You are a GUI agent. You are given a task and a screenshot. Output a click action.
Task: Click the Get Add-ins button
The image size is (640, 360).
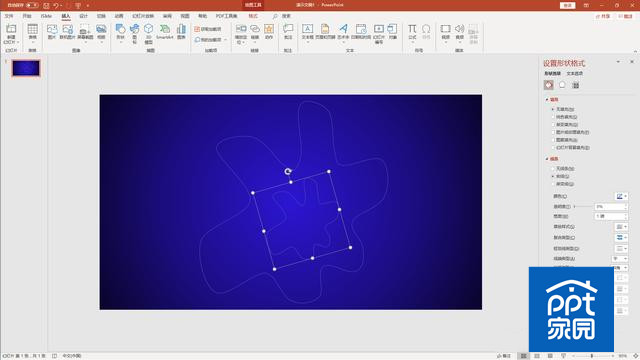click(x=208, y=29)
